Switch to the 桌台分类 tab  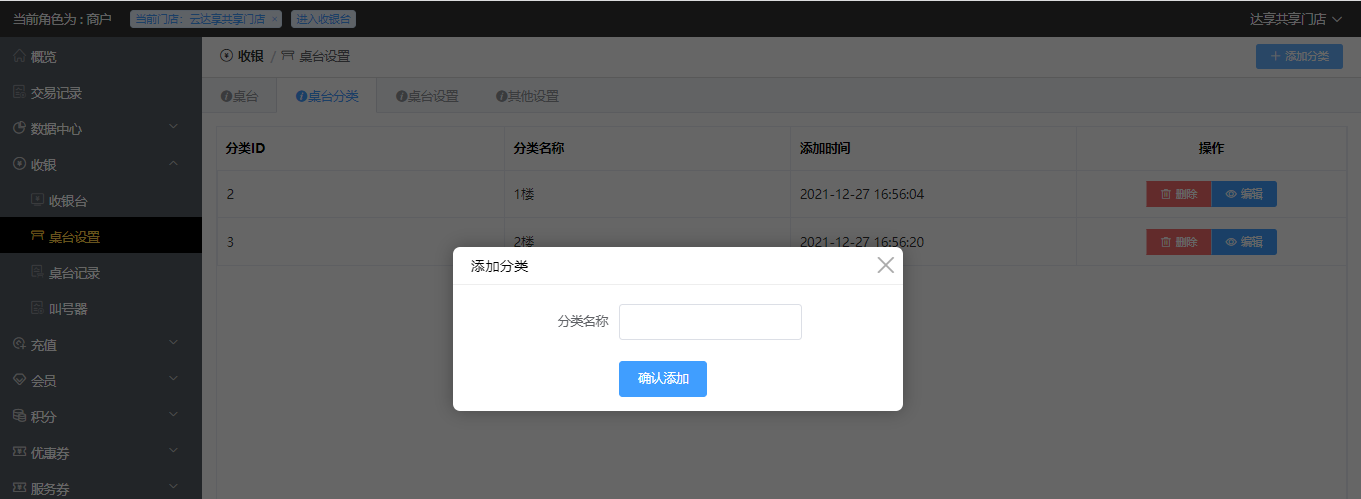click(327, 96)
